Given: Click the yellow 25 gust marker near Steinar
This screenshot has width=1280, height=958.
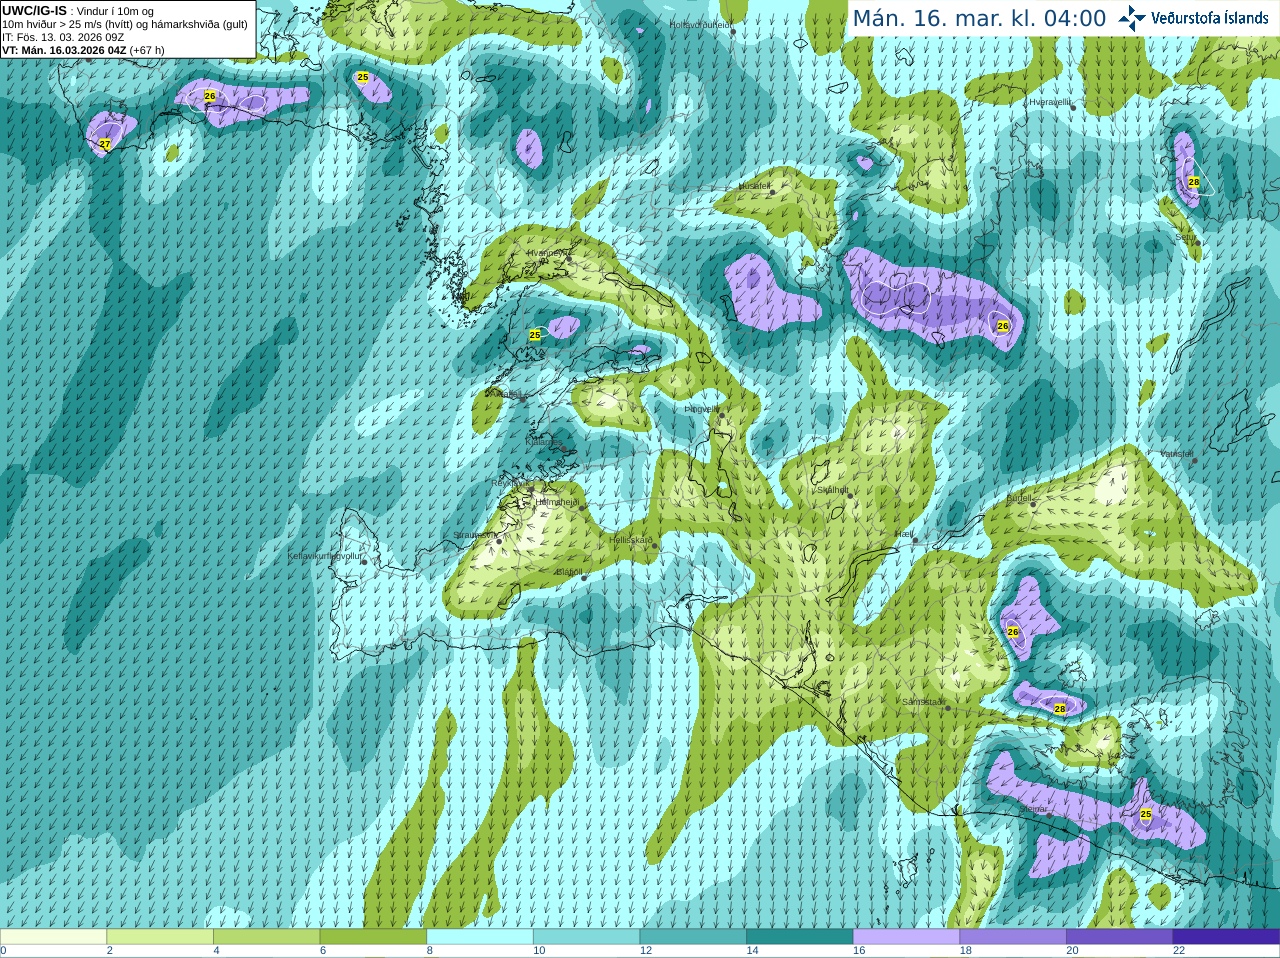Looking at the screenshot, I should pos(1146,814).
